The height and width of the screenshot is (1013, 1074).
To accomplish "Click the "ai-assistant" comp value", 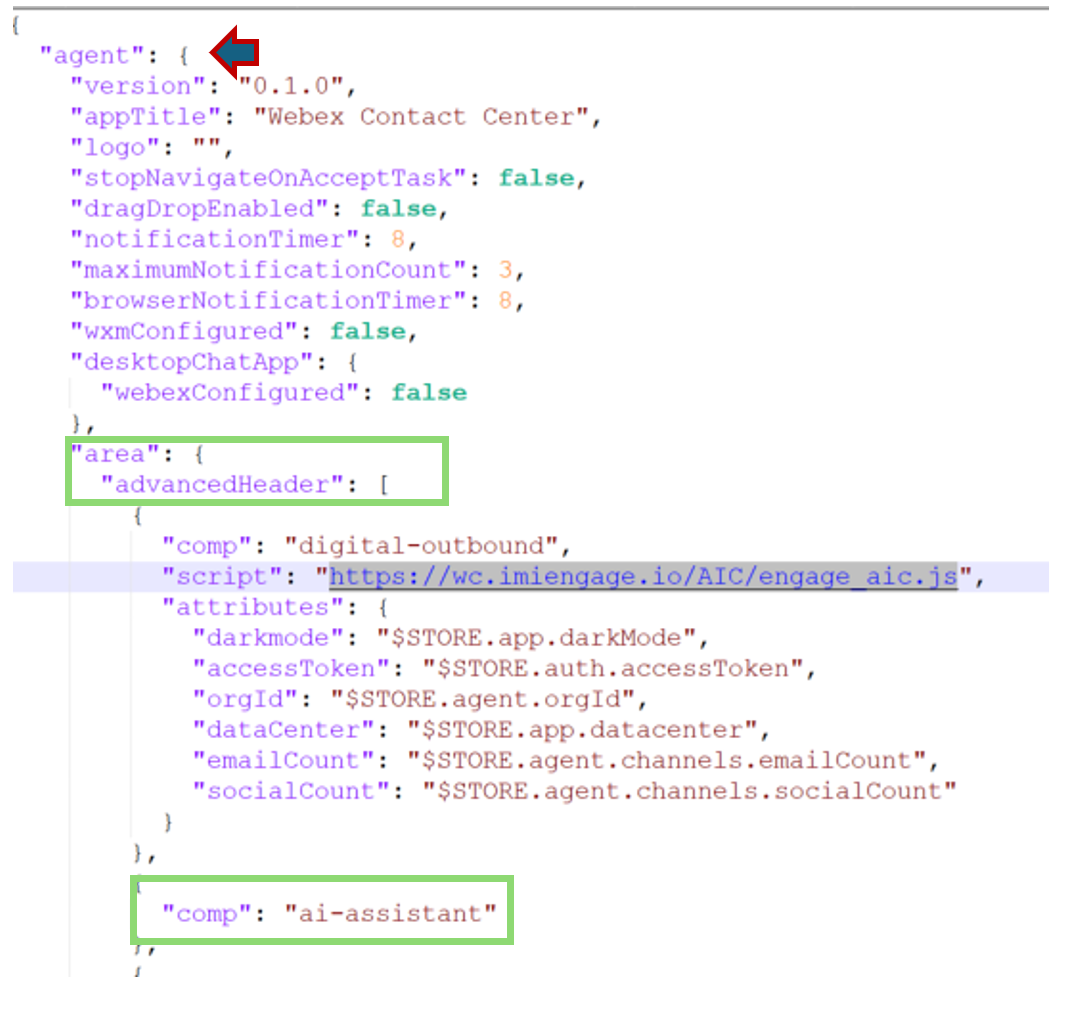I will coord(391,913).
